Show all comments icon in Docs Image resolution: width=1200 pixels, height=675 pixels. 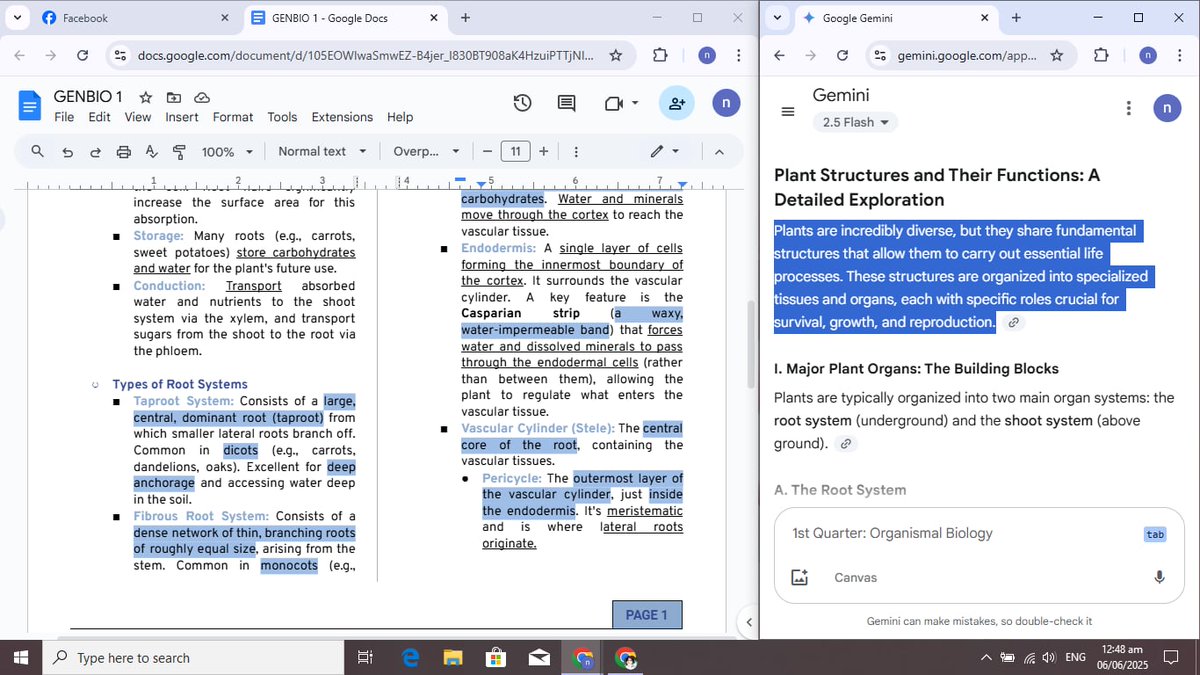point(566,103)
